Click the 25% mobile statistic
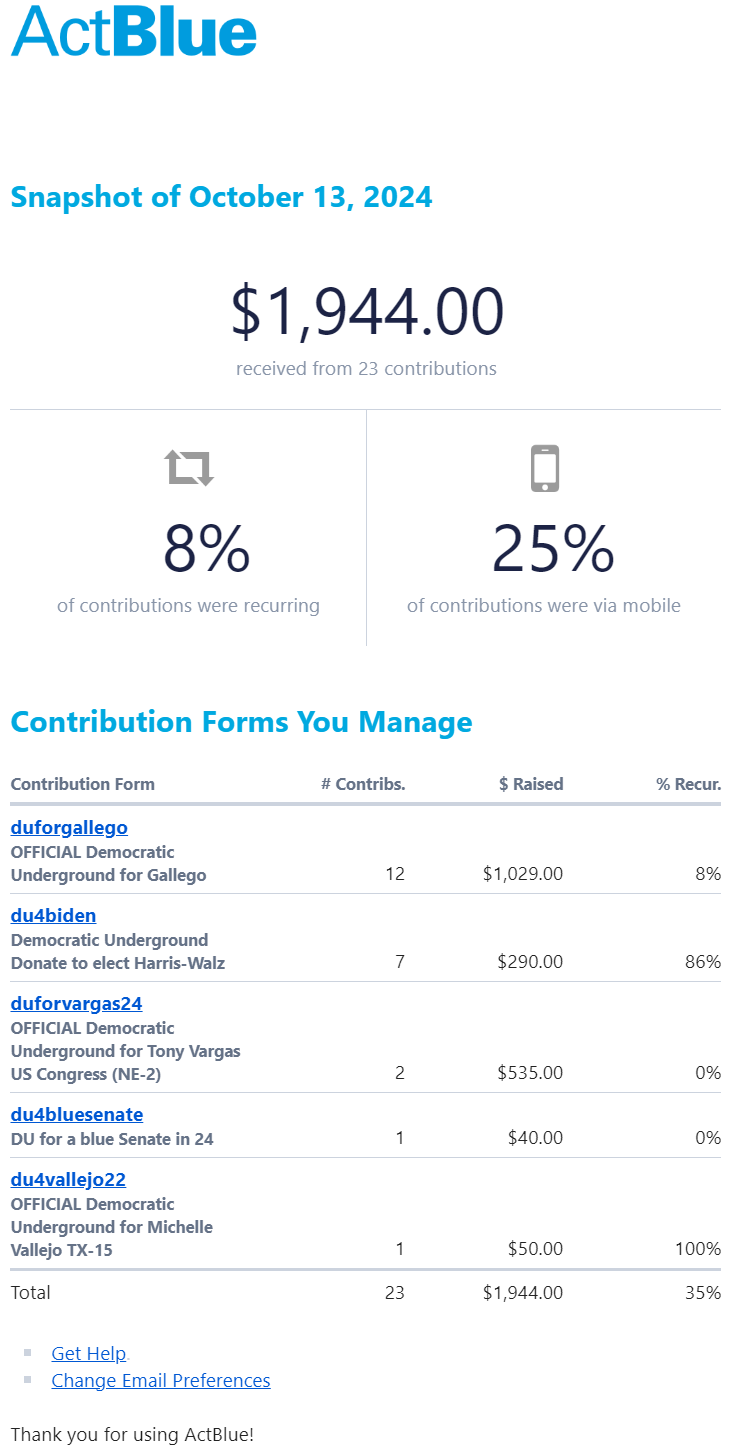 point(552,548)
